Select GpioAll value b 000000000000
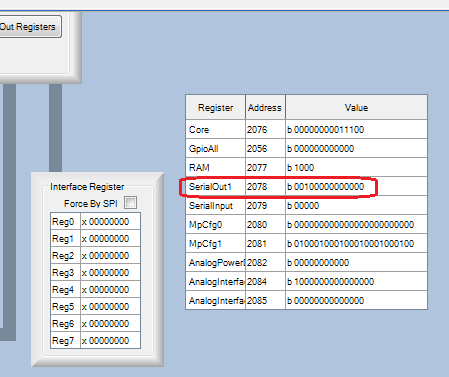Image resolution: width=449 pixels, height=377 pixels. [x=356, y=148]
